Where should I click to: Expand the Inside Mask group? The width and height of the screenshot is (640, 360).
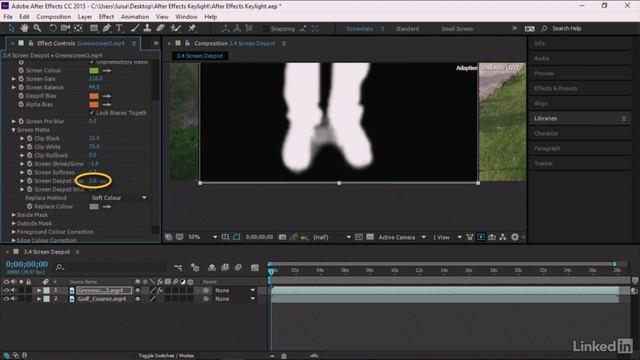pos(13,215)
